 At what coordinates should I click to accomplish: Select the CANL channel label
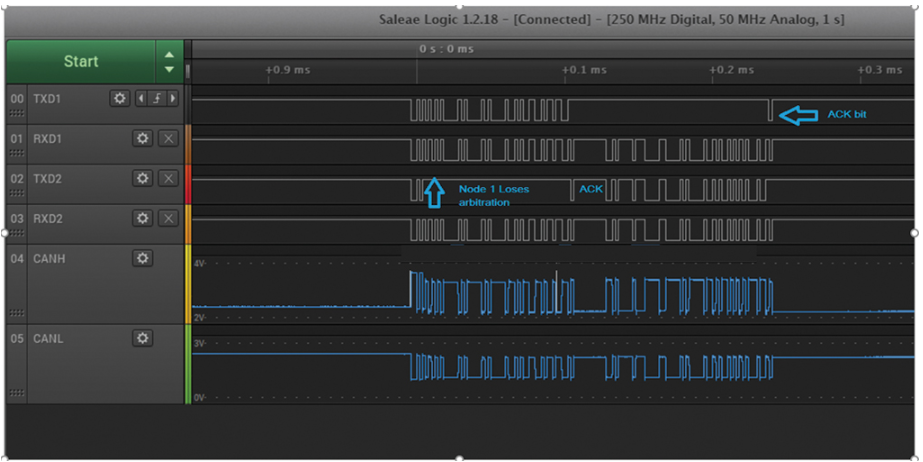click(x=48, y=339)
